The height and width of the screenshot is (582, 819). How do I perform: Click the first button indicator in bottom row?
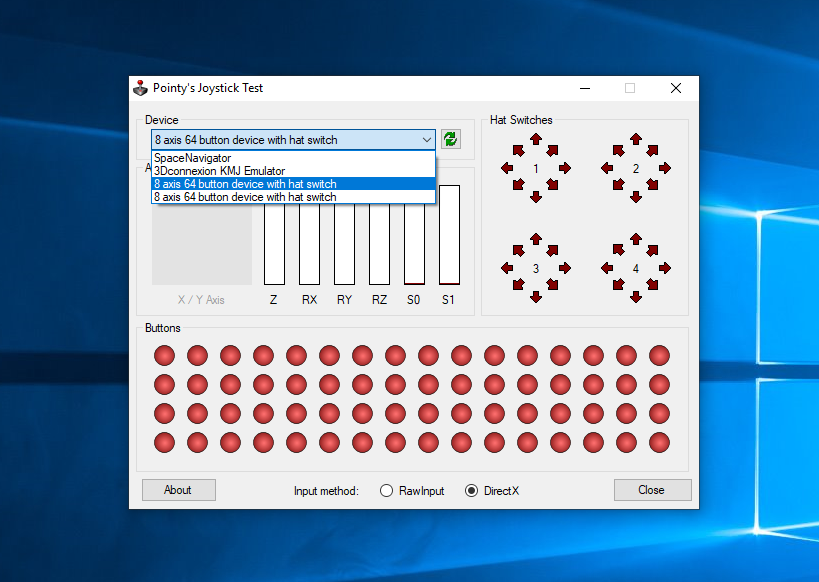pos(164,443)
